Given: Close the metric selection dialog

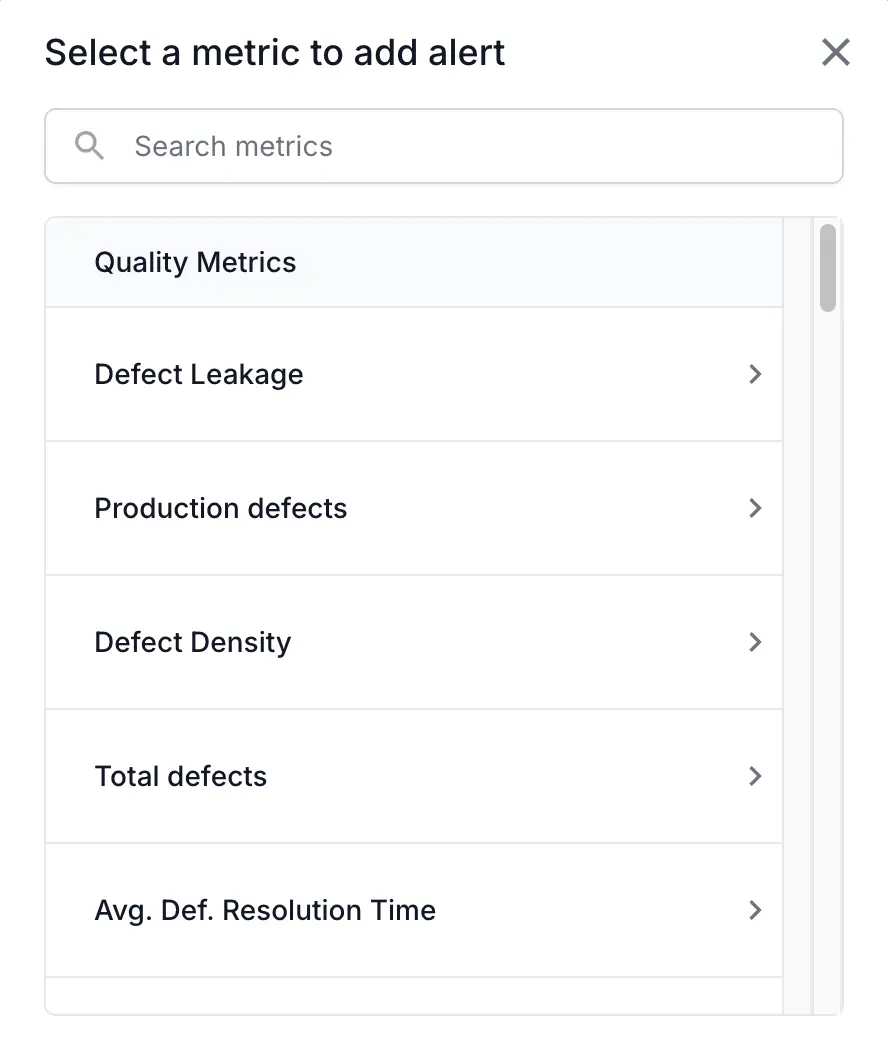Looking at the screenshot, I should 835,52.
